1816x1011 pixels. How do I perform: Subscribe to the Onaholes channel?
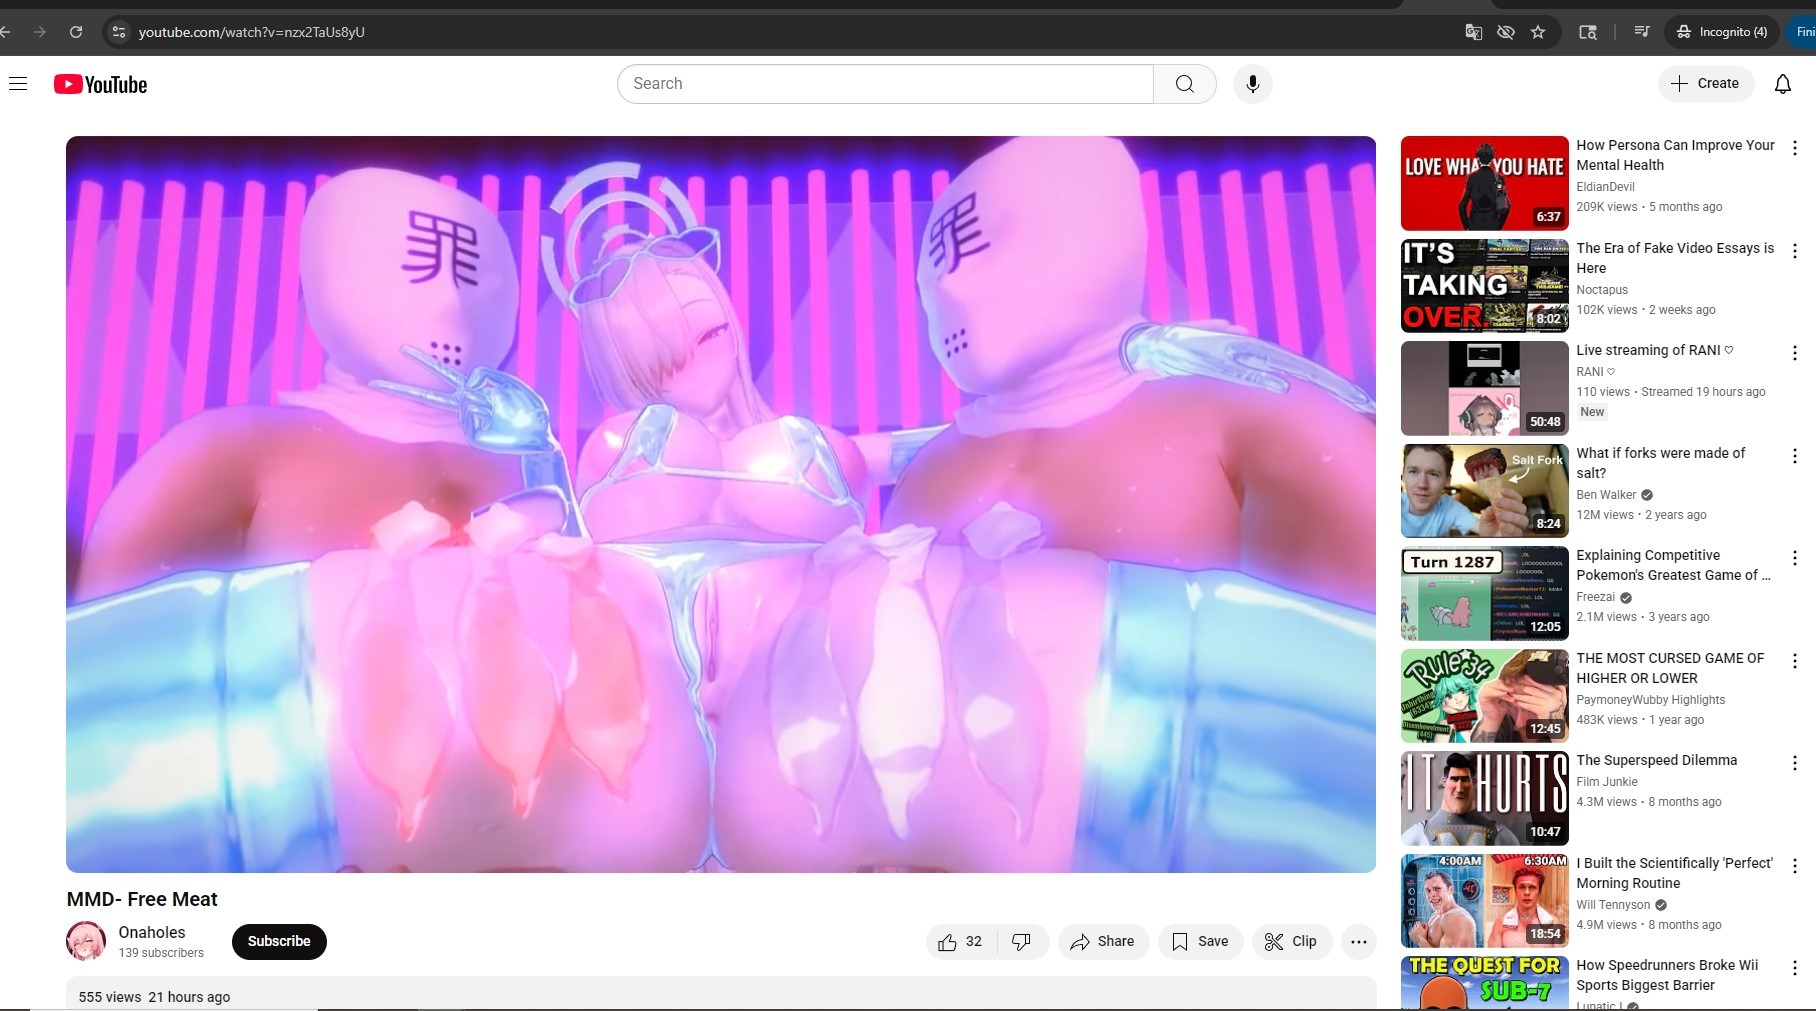[279, 942]
